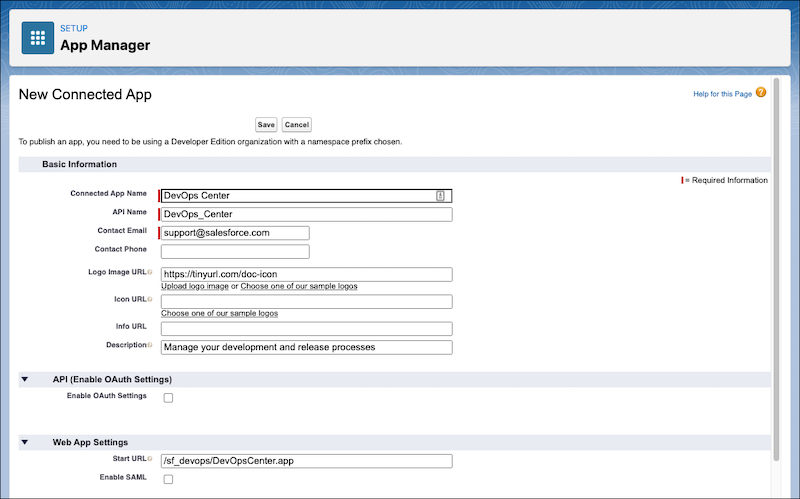This screenshot has height=499, width=800.
Task: Collapse the API (Enable OAuth Settings) section
Action: point(23,380)
